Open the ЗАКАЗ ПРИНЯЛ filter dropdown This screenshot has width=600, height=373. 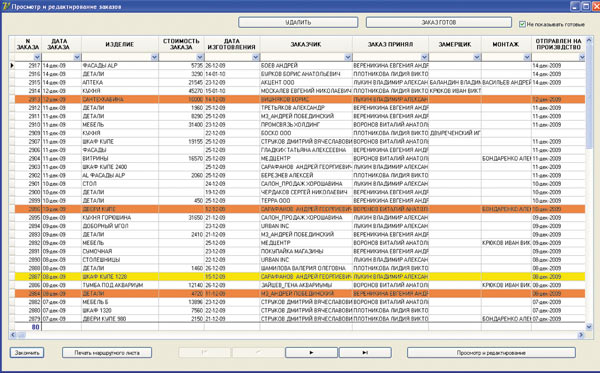[424, 57]
